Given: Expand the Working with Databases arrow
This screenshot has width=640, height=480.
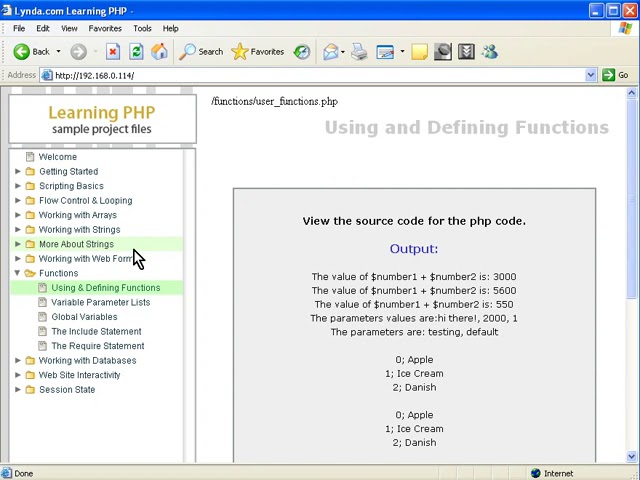Looking at the screenshot, I should 18,360.
